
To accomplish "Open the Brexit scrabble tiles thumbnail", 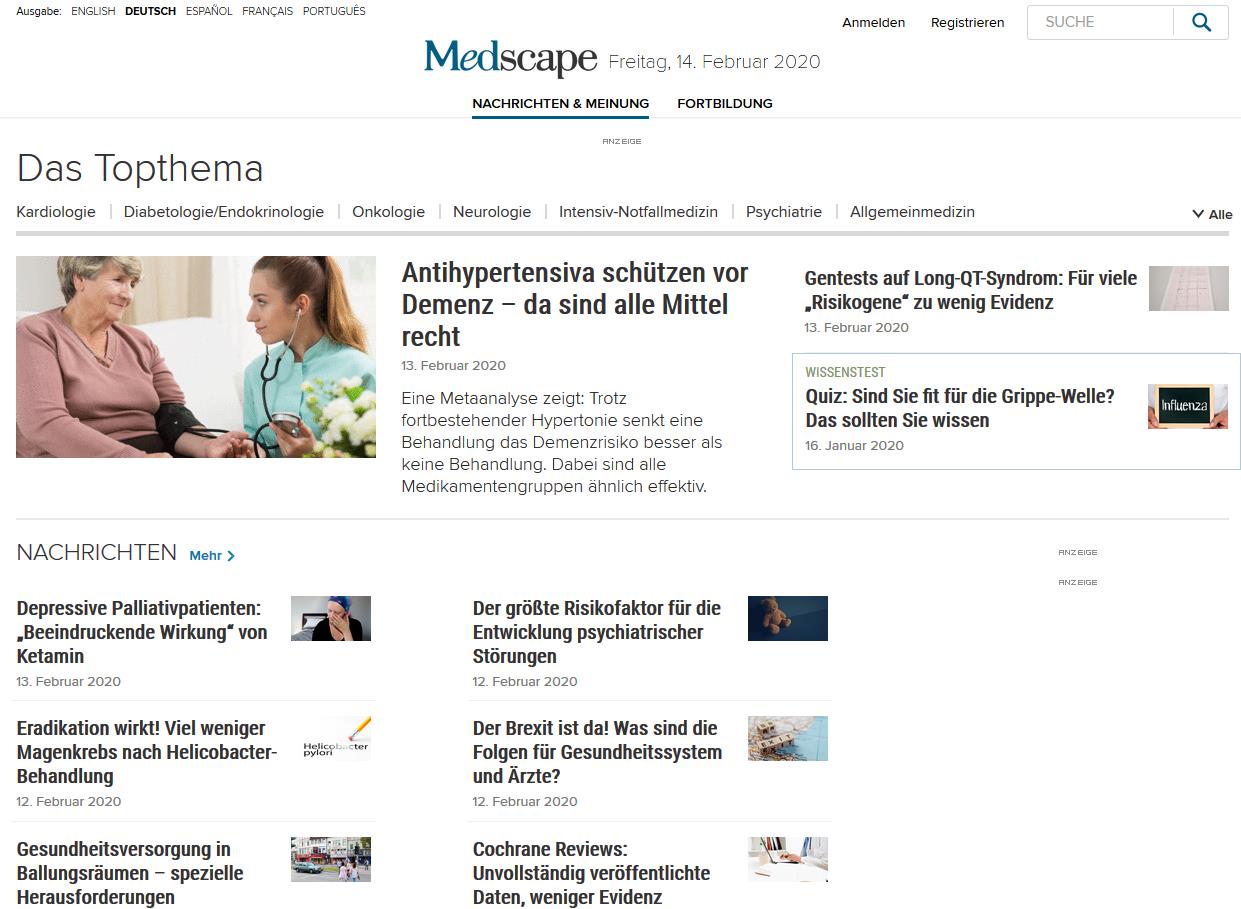I will coord(788,738).
